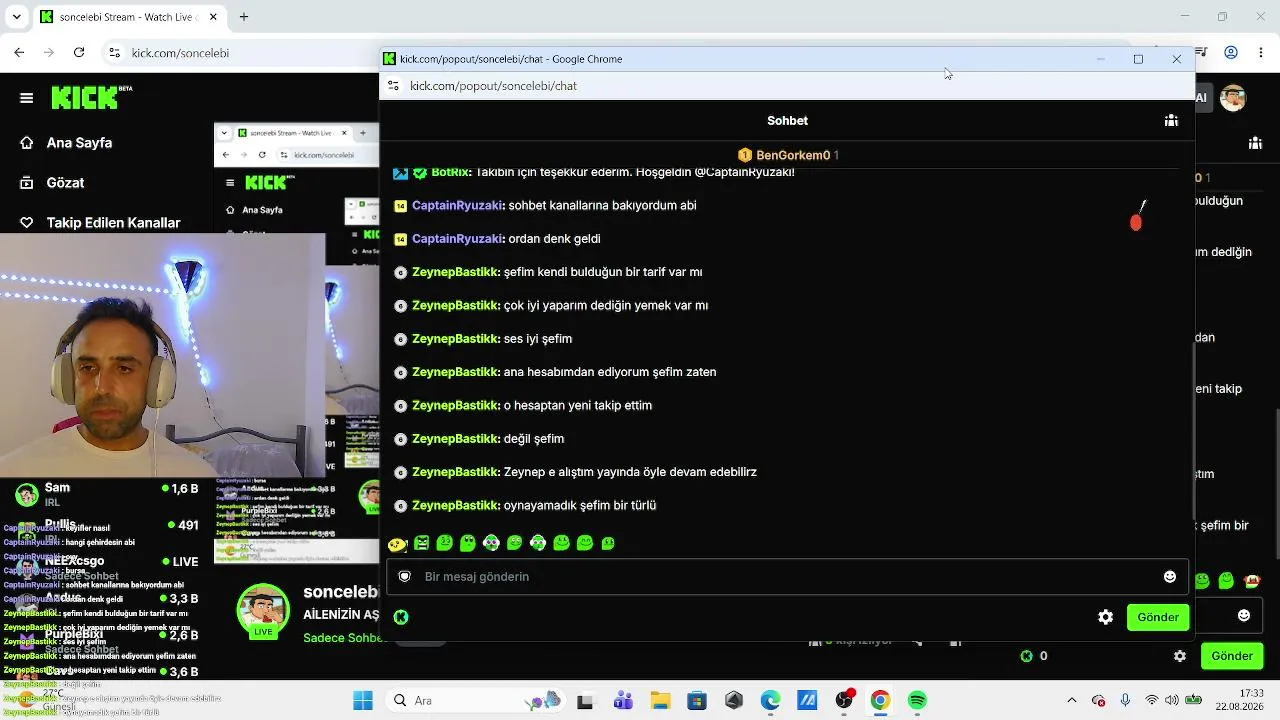
Task: Focus the 'Bir mesaj gönderin' message field
Action: point(787,576)
